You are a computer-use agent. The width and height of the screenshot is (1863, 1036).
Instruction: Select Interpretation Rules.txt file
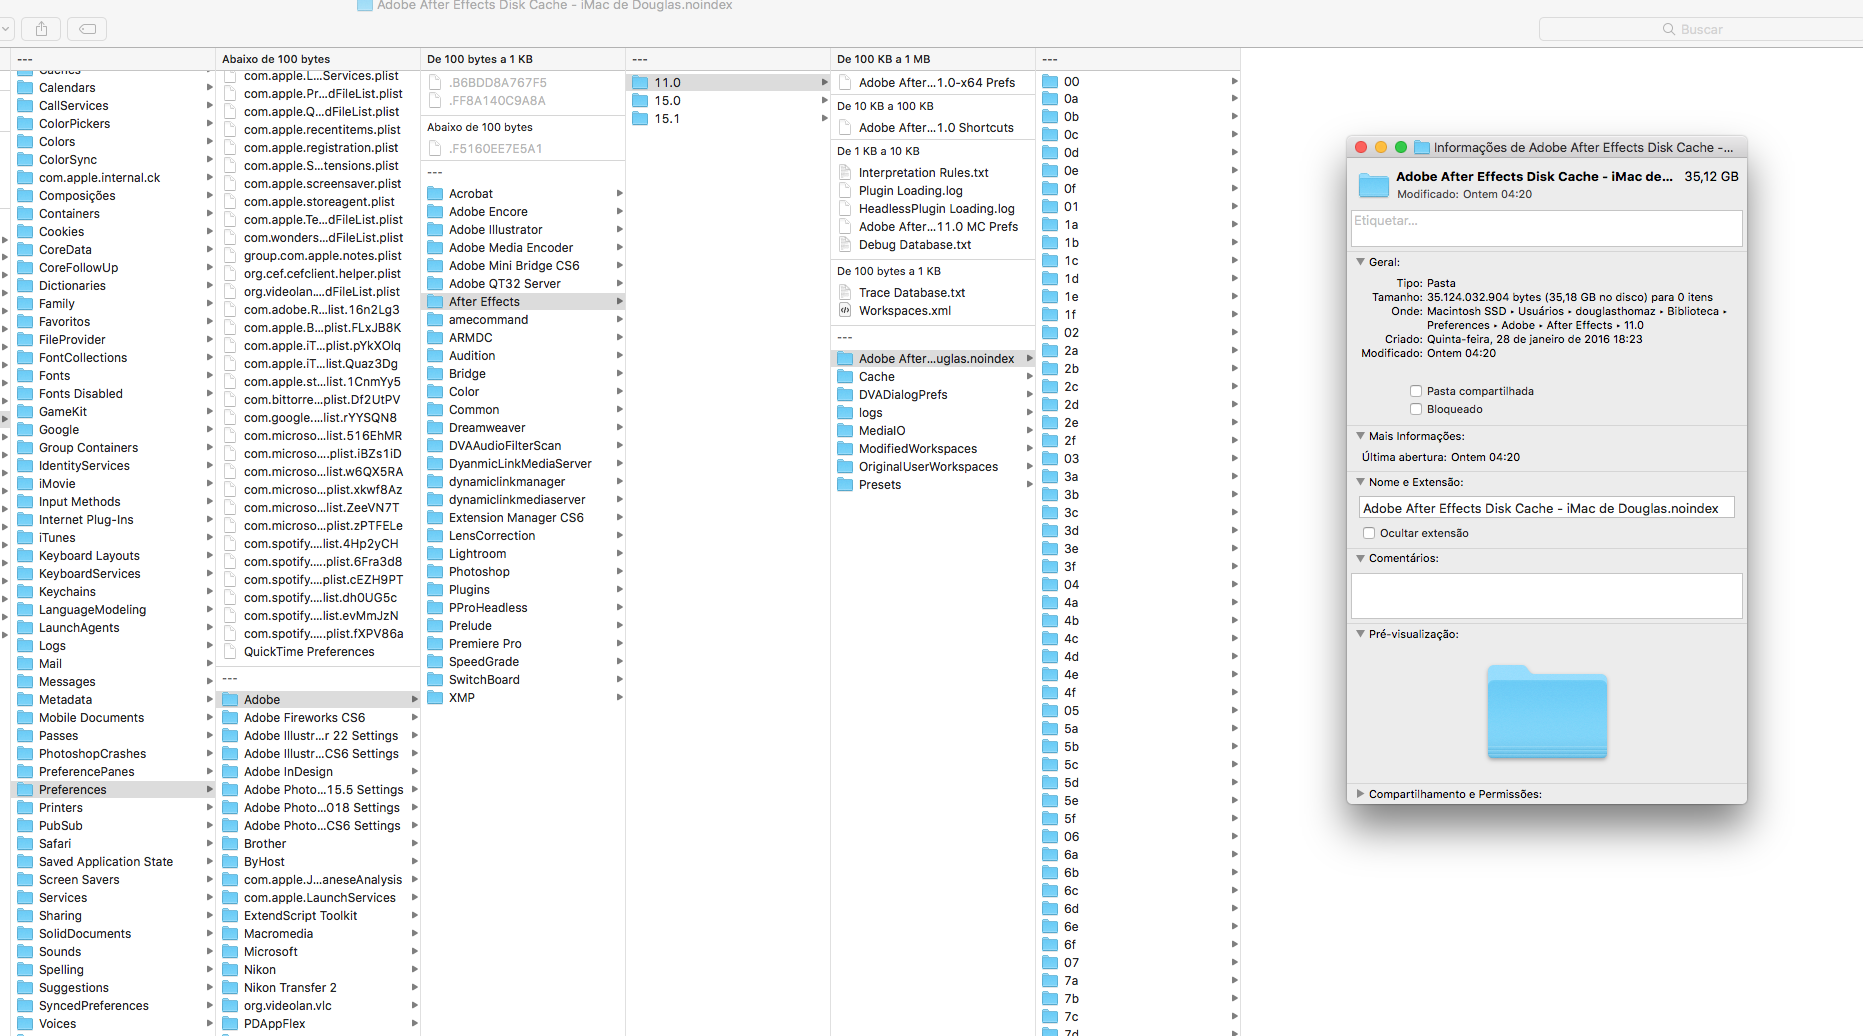pyautogui.click(x=932, y=173)
